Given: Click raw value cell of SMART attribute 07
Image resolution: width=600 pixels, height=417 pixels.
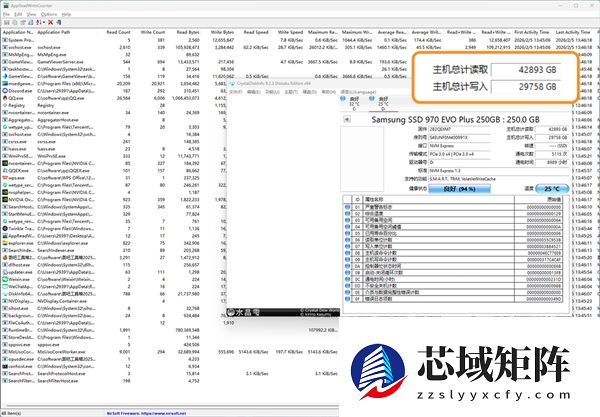Looking at the screenshot, I should (x=539, y=246).
